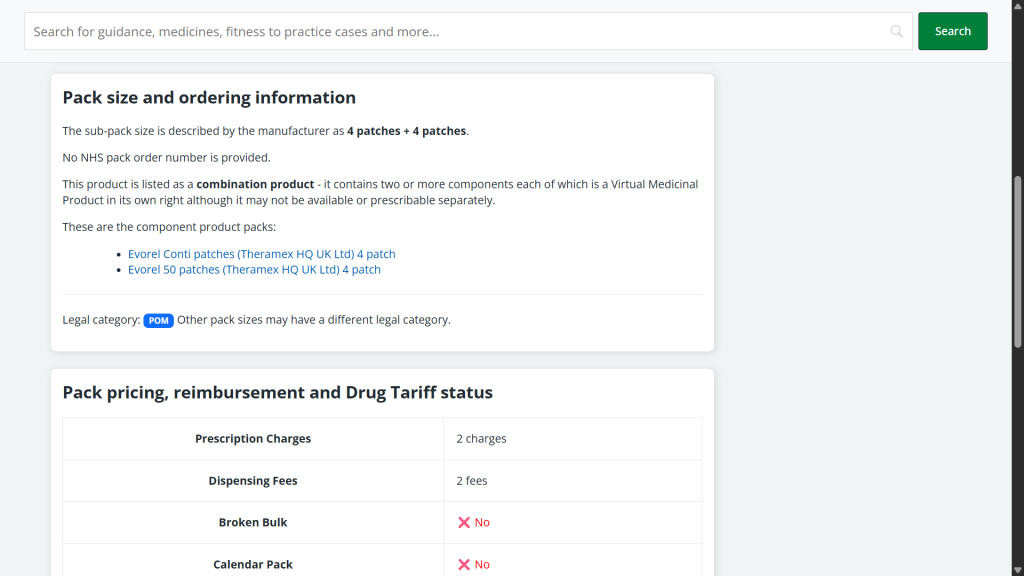Select the Dispensing Fees row label
The width and height of the screenshot is (1024, 576).
click(x=253, y=481)
